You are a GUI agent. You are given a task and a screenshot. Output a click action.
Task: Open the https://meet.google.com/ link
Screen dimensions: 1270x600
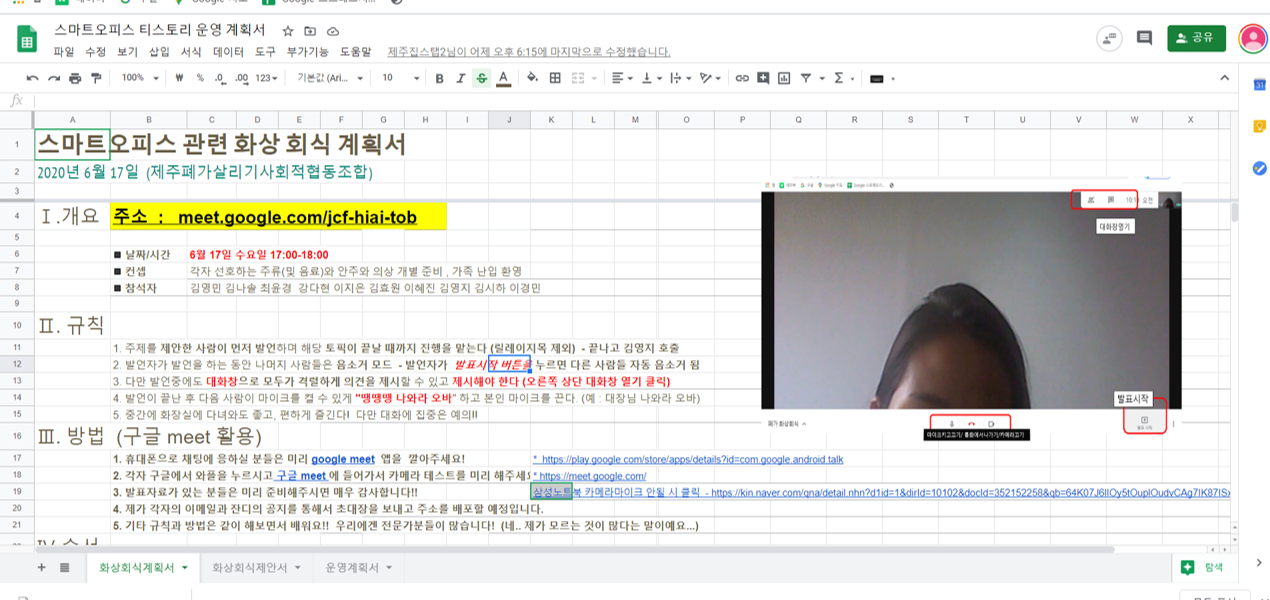coord(590,476)
